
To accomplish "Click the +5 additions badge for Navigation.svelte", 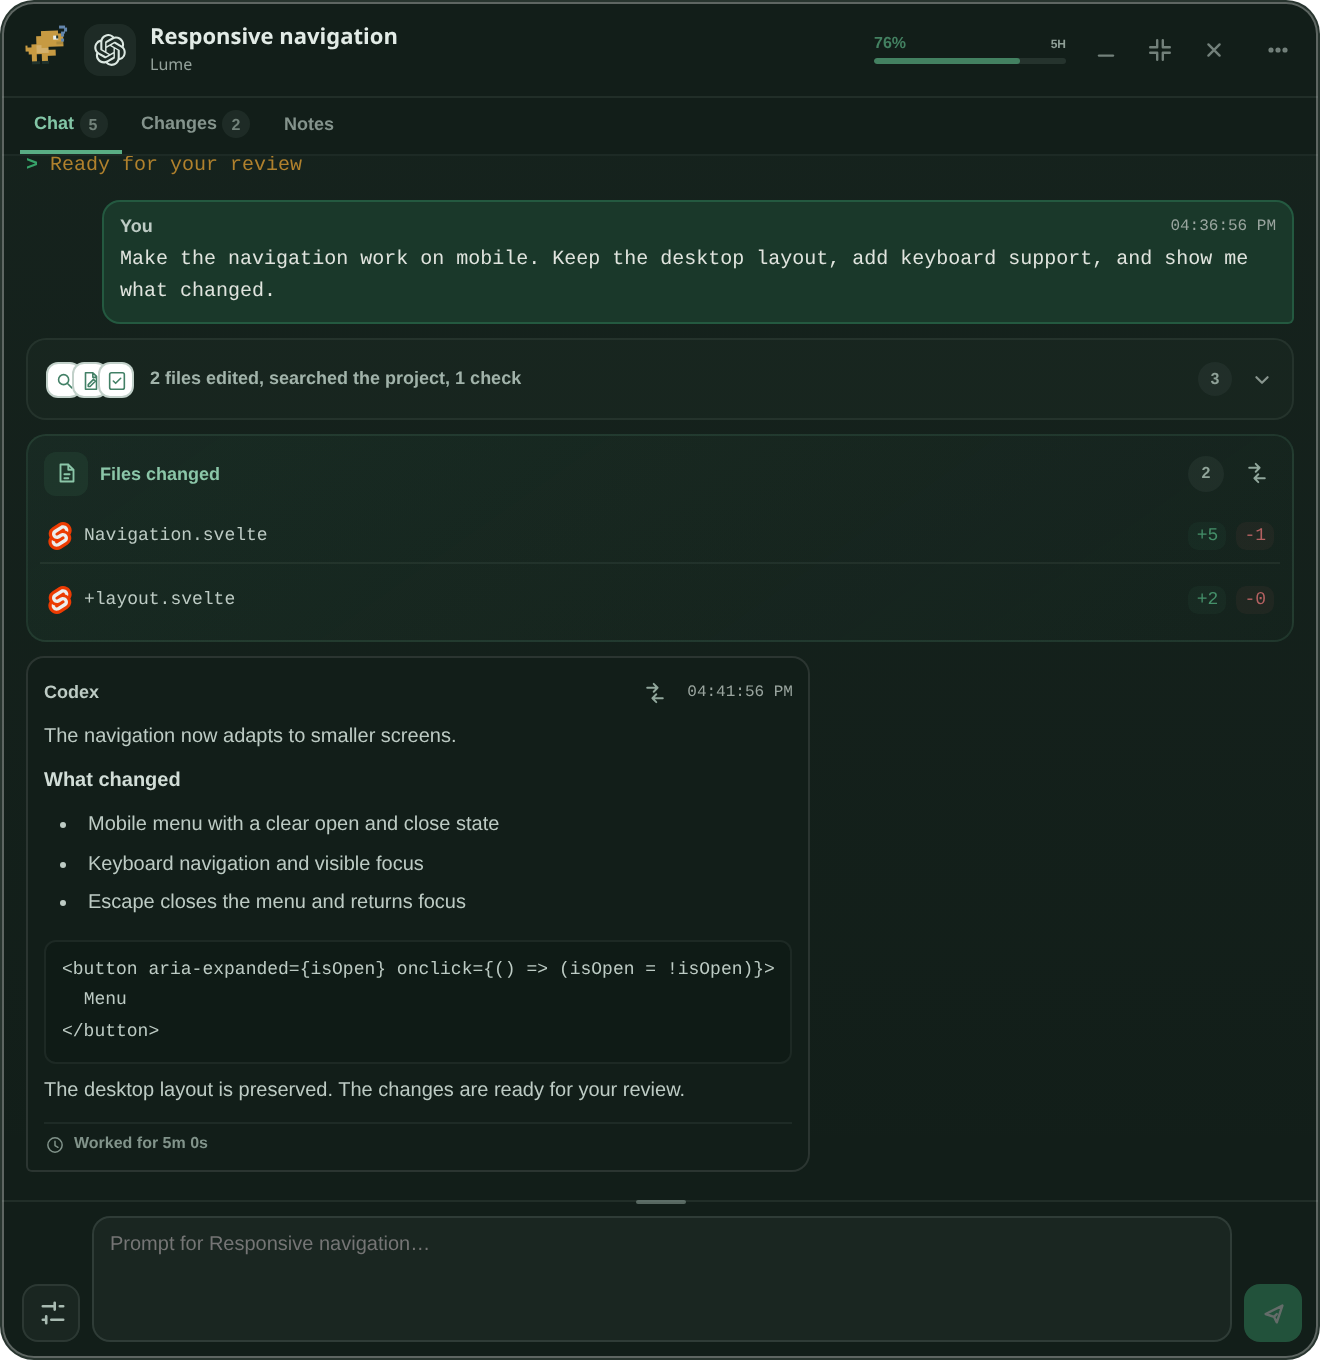I will pyautogui.click(x=1208, y=535).
